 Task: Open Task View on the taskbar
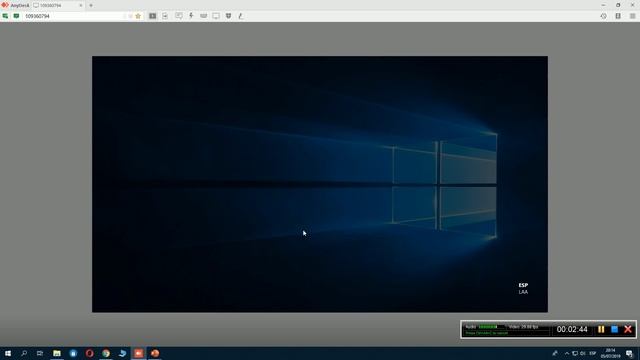point(40,353)
